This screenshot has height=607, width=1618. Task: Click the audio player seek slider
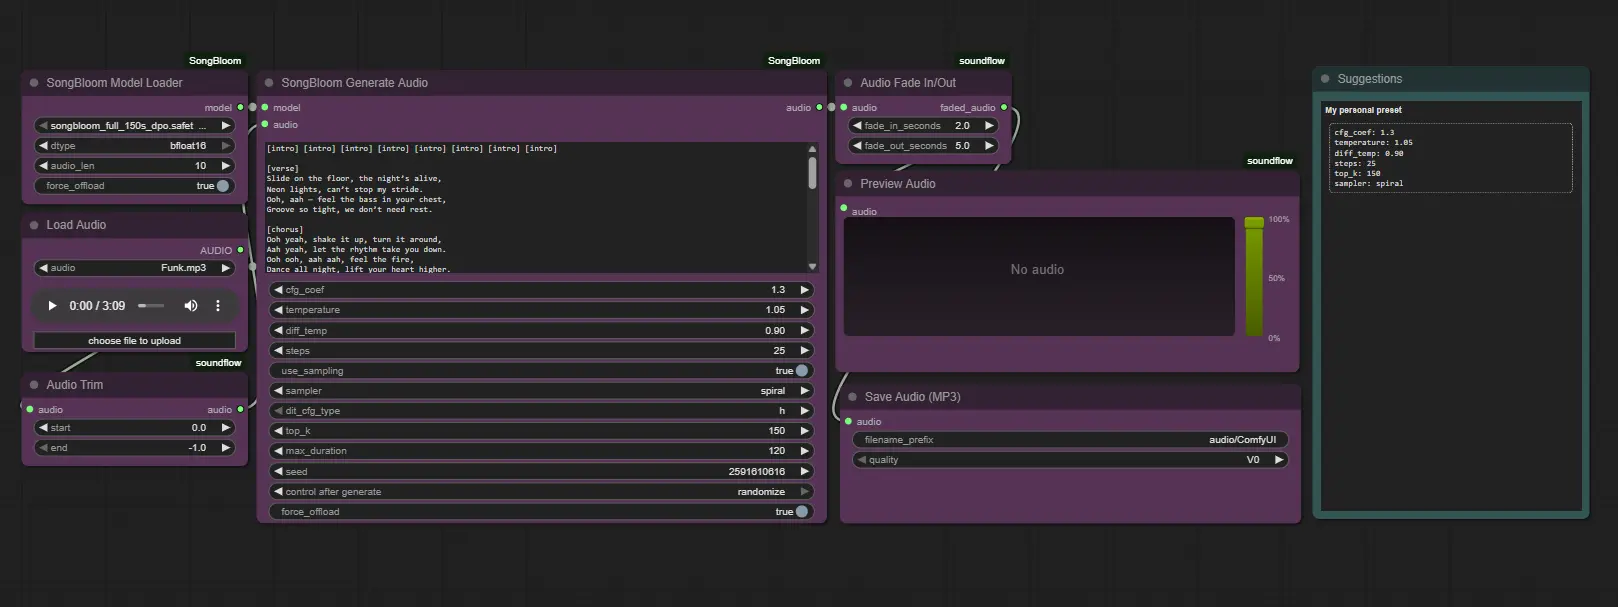[x=151, y=306]
